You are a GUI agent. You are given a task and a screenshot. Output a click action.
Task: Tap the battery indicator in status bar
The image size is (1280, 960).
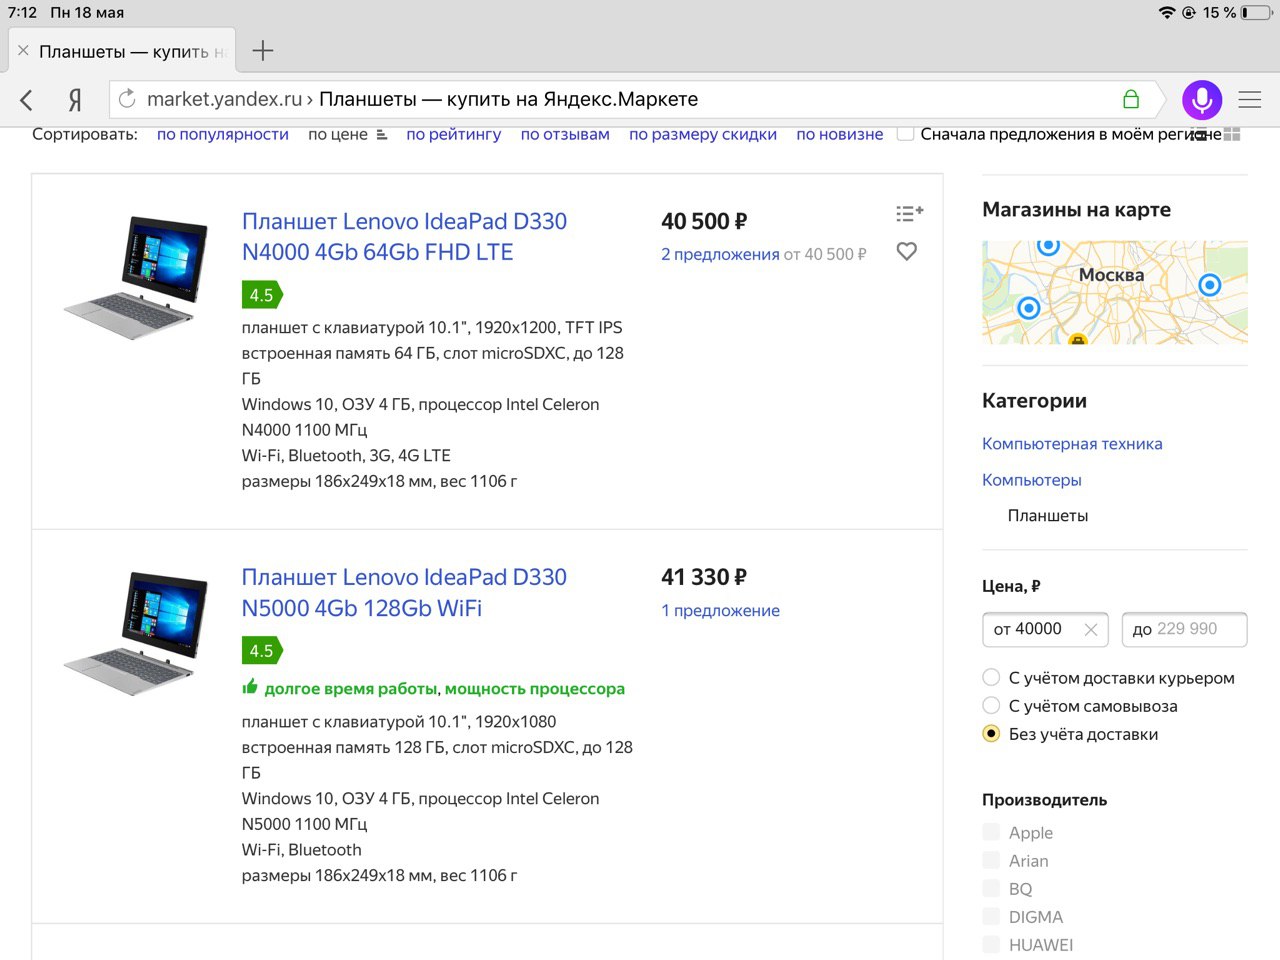pos(1257,13)
